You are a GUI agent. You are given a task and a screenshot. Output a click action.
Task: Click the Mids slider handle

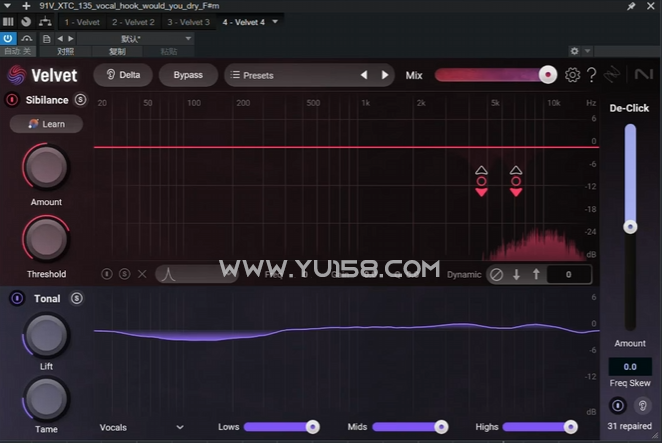(x=441, y=427)
